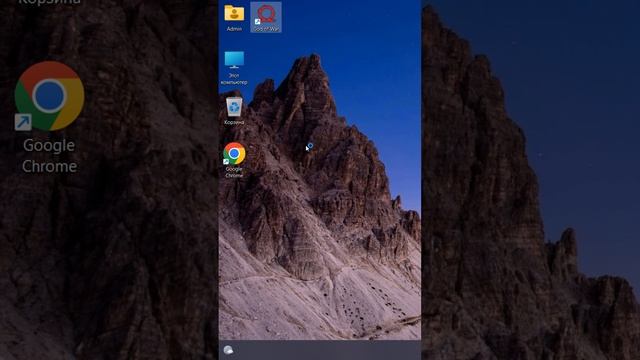Launch Google Chrome from the central desktop
Image resolution: width=640 pixels, height=360 pixels.
pos(234,153)
